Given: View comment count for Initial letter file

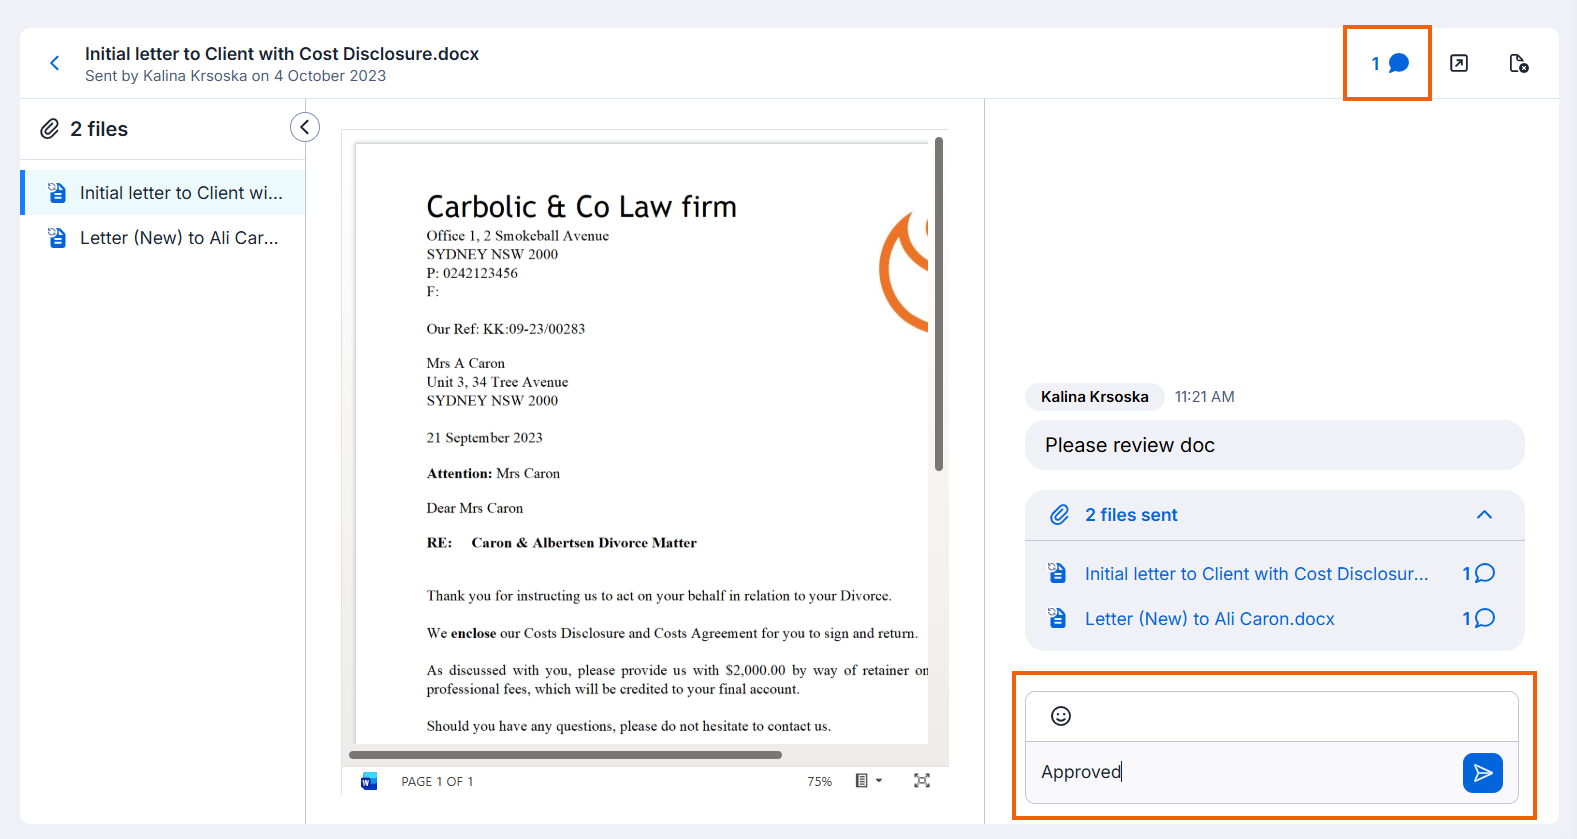Looking at the screenshot, I should [1479, 573].
